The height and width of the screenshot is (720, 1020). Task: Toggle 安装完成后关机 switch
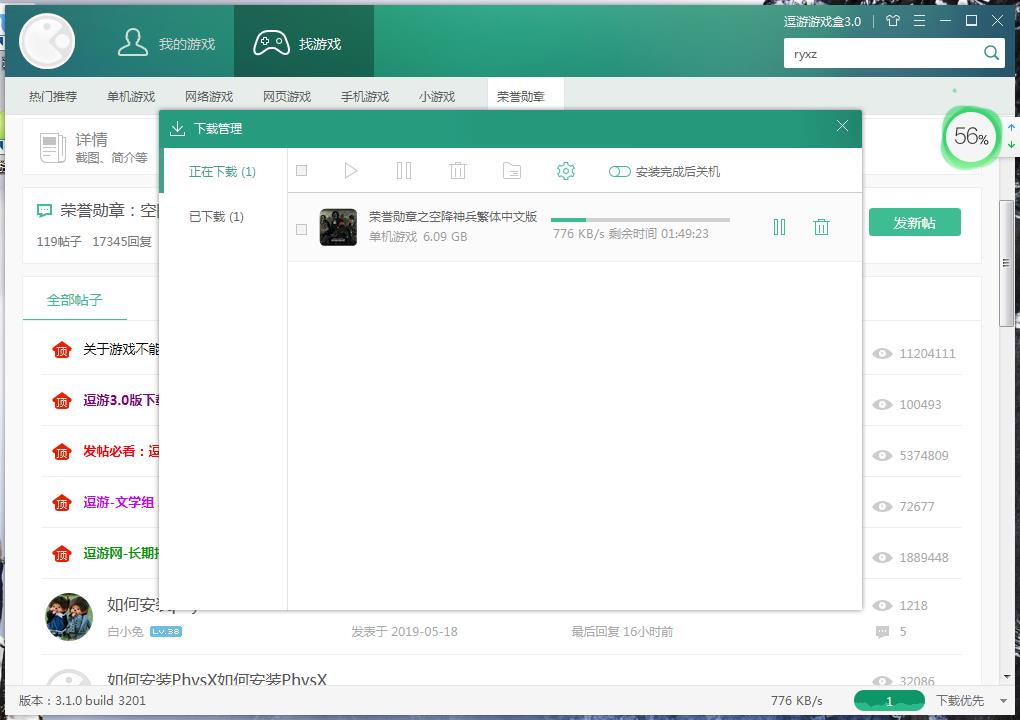[619, 171]
